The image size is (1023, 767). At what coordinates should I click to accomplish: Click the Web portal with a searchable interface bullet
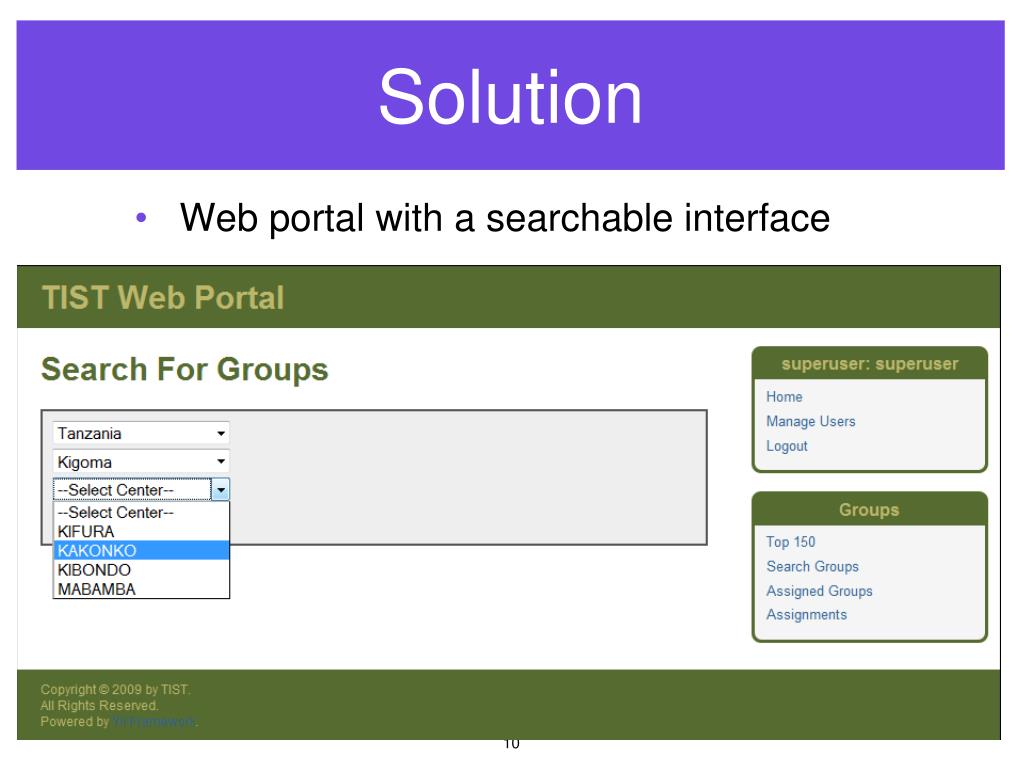505,218
